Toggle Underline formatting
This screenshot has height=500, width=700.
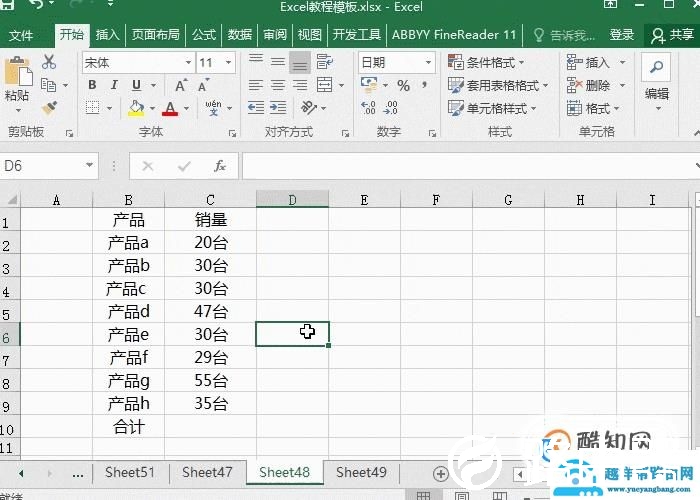136,85
